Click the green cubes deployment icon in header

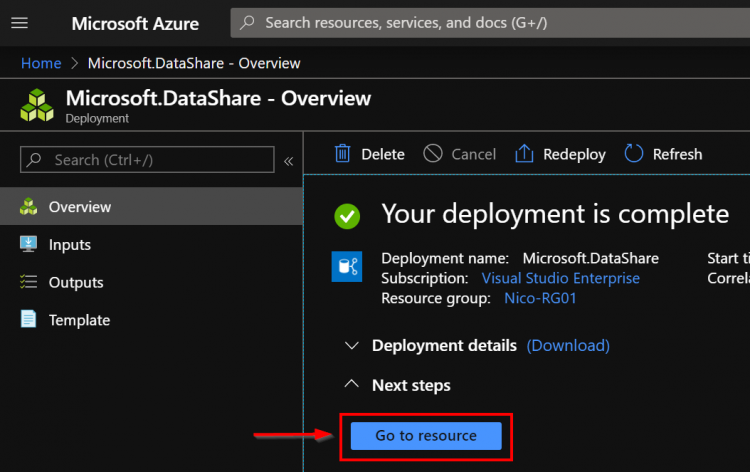[37, 105]
